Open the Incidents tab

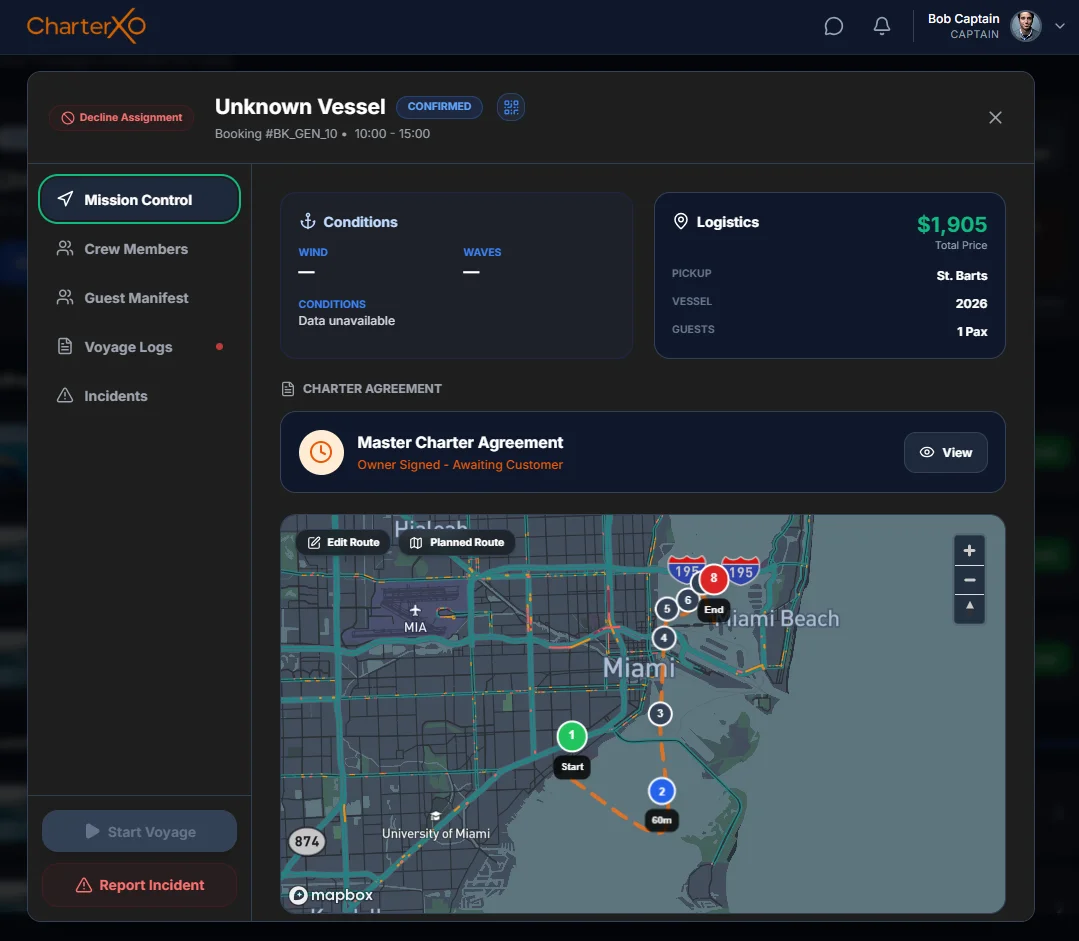tap(139, 396)
